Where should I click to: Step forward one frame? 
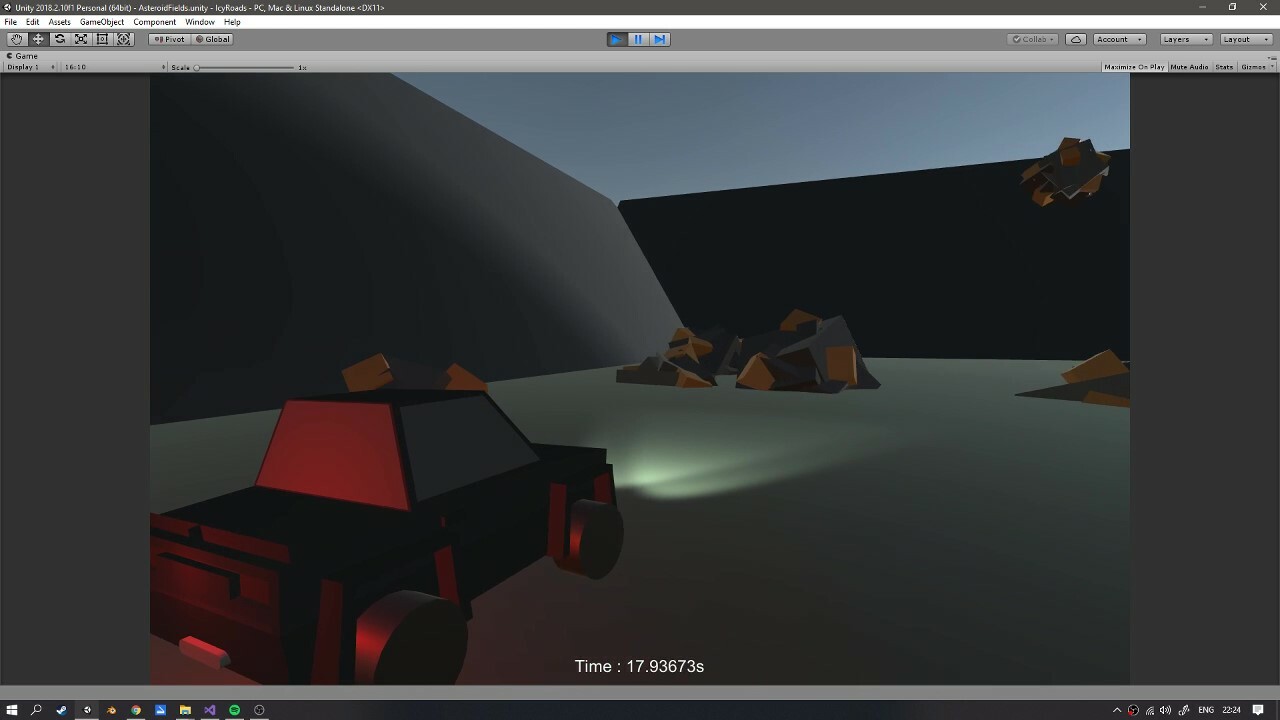point(659,39)
